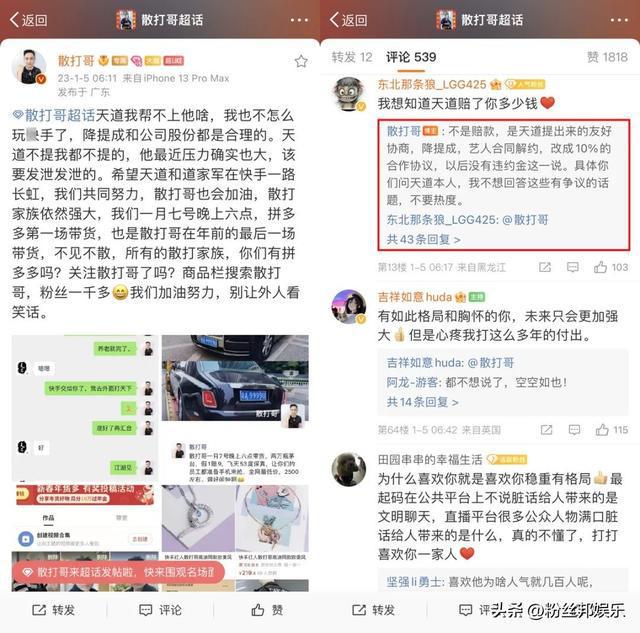The image size is (640, 633).
Task: Expand 共14条回复 replies
Action: (422, 402)
